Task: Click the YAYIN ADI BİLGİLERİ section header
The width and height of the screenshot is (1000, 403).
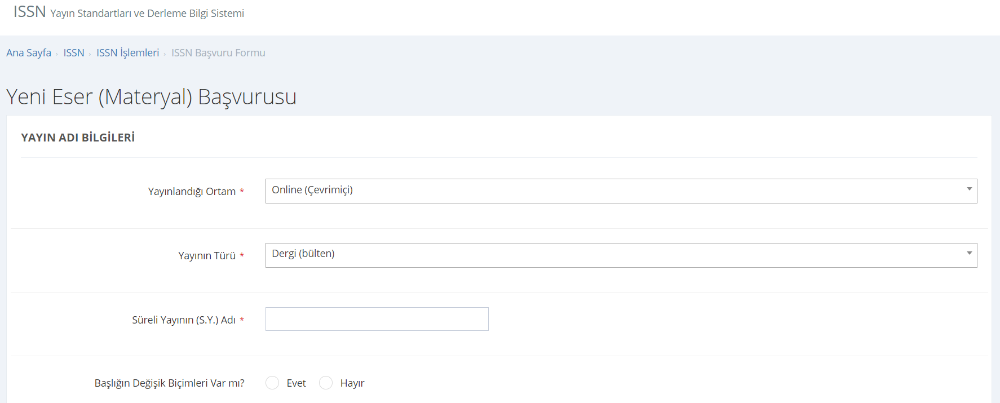Action: click(x=78, y=137)
